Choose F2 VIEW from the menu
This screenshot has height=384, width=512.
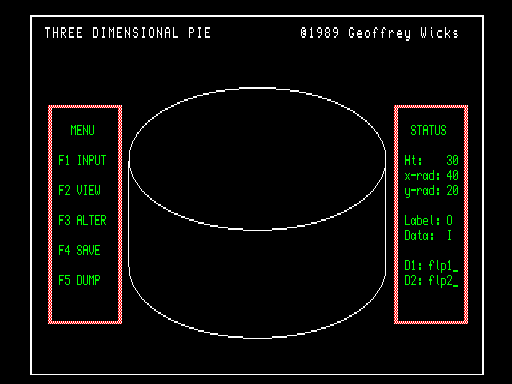click(x=79, y=190)
